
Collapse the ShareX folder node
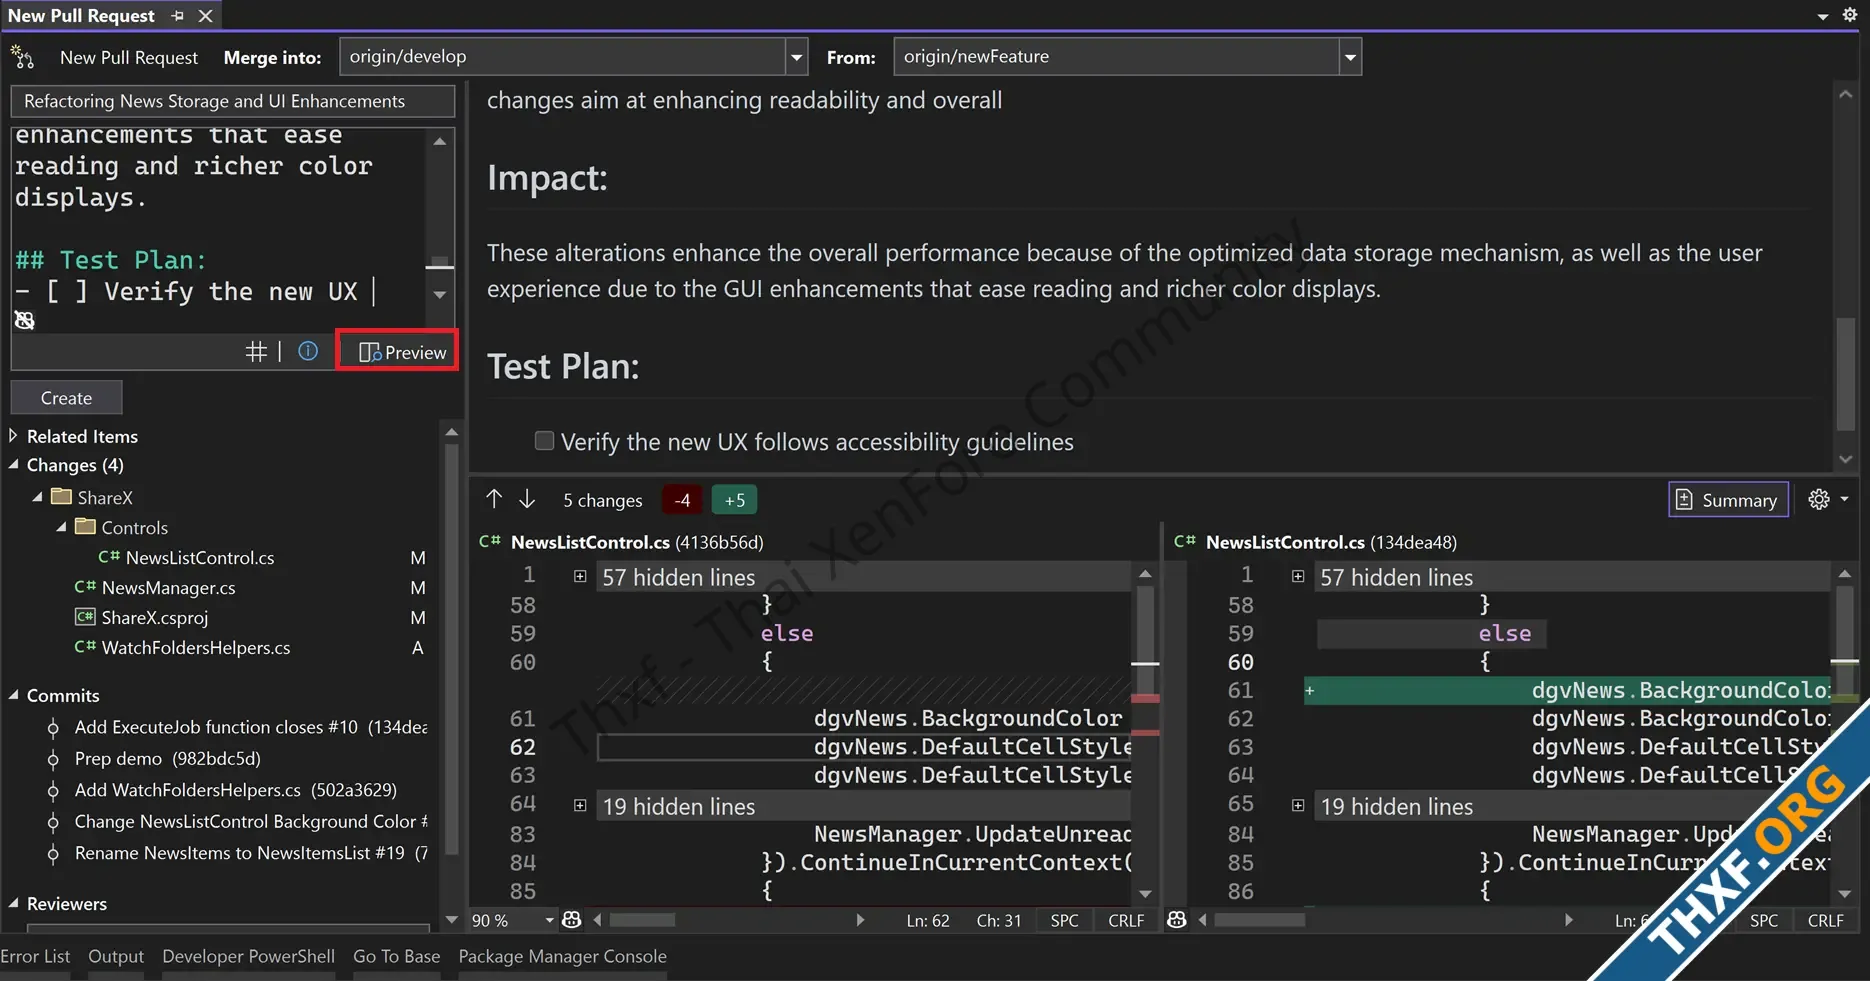pyautogui.click(x=37, y=497)
